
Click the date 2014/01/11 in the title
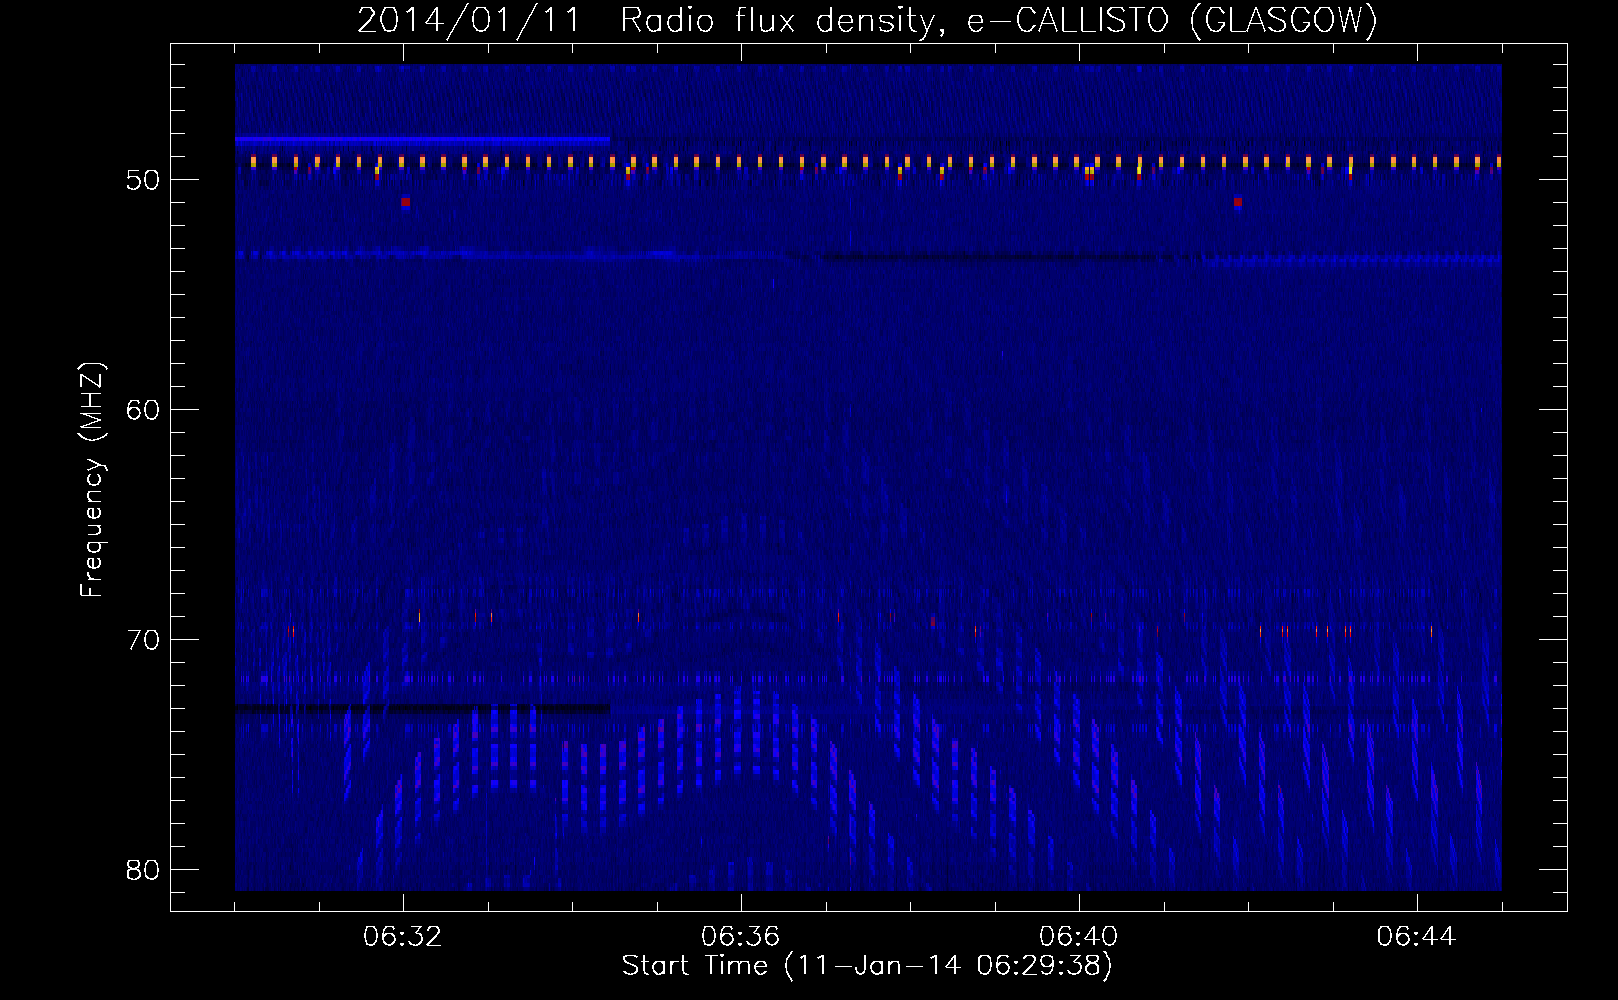click(x=468, y=21)
